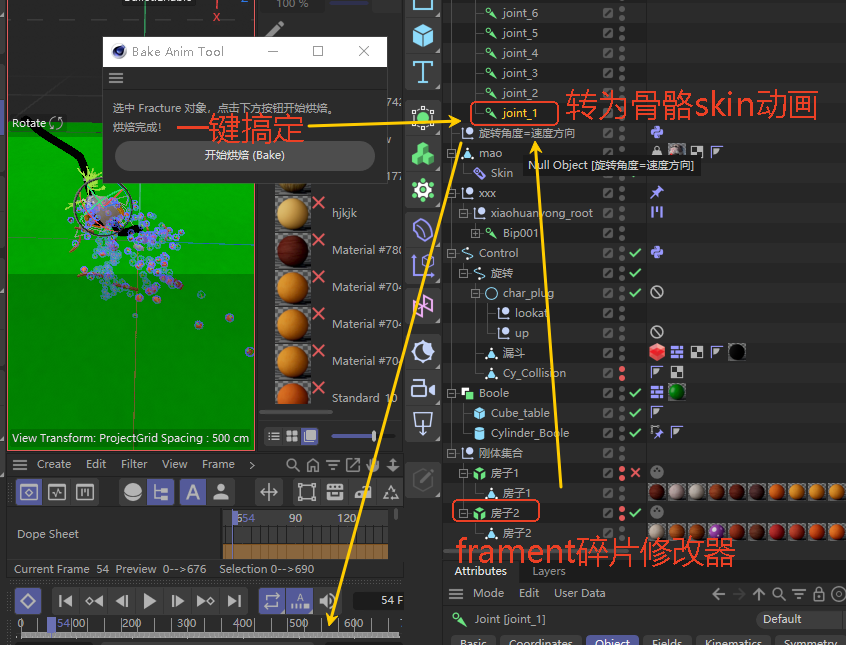Click the Python tag on Control object
Viewport: 846px width, 645px height.
(x=656, y=253)
